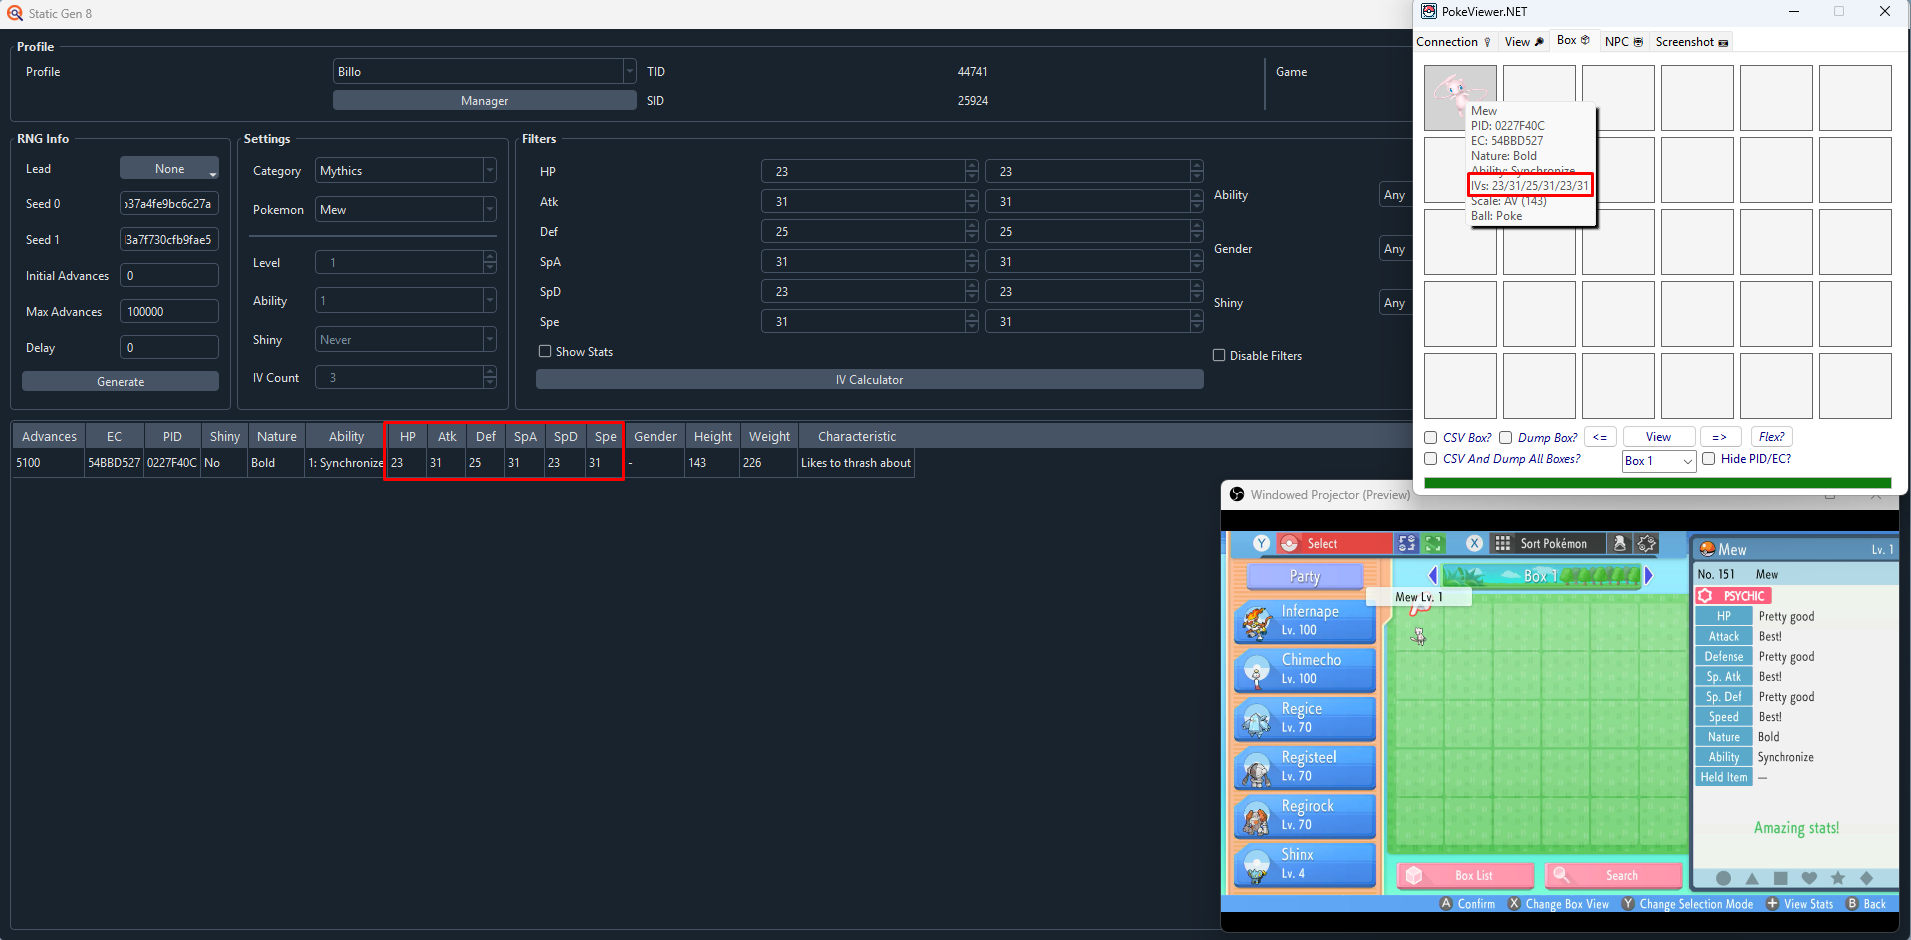The width and height of the screenshot is (1911, 940).
Task: Toggle the Disable Filters checkbox
Action: [x=1219, y=355]
